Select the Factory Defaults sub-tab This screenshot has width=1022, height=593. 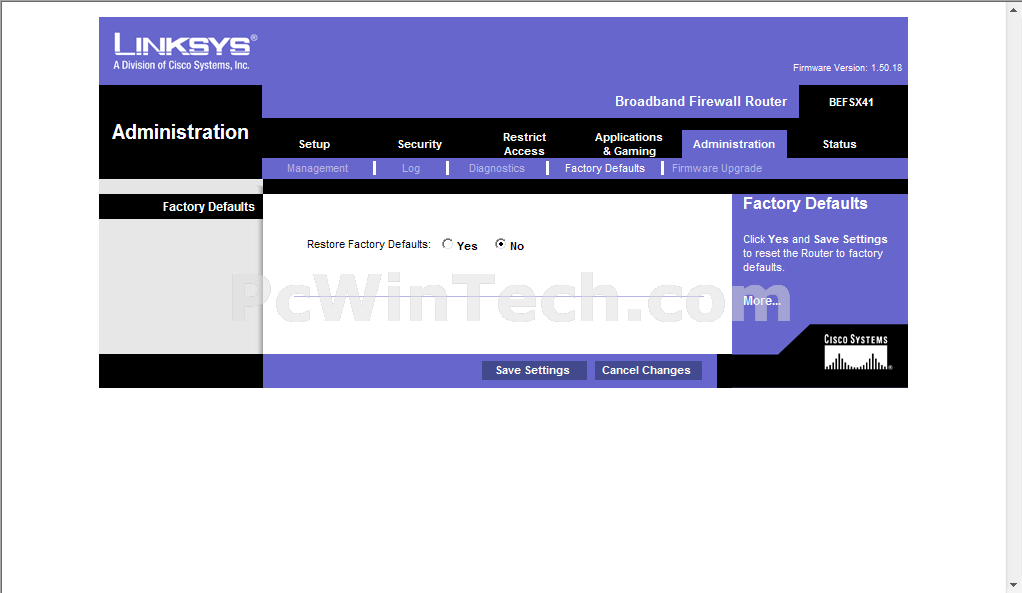[605, 168]
